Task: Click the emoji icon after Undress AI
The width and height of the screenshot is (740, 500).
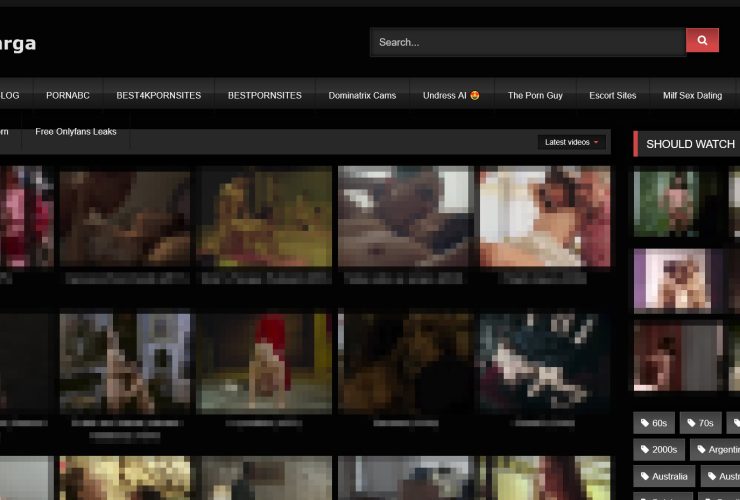Action: [x=475, y=96]
